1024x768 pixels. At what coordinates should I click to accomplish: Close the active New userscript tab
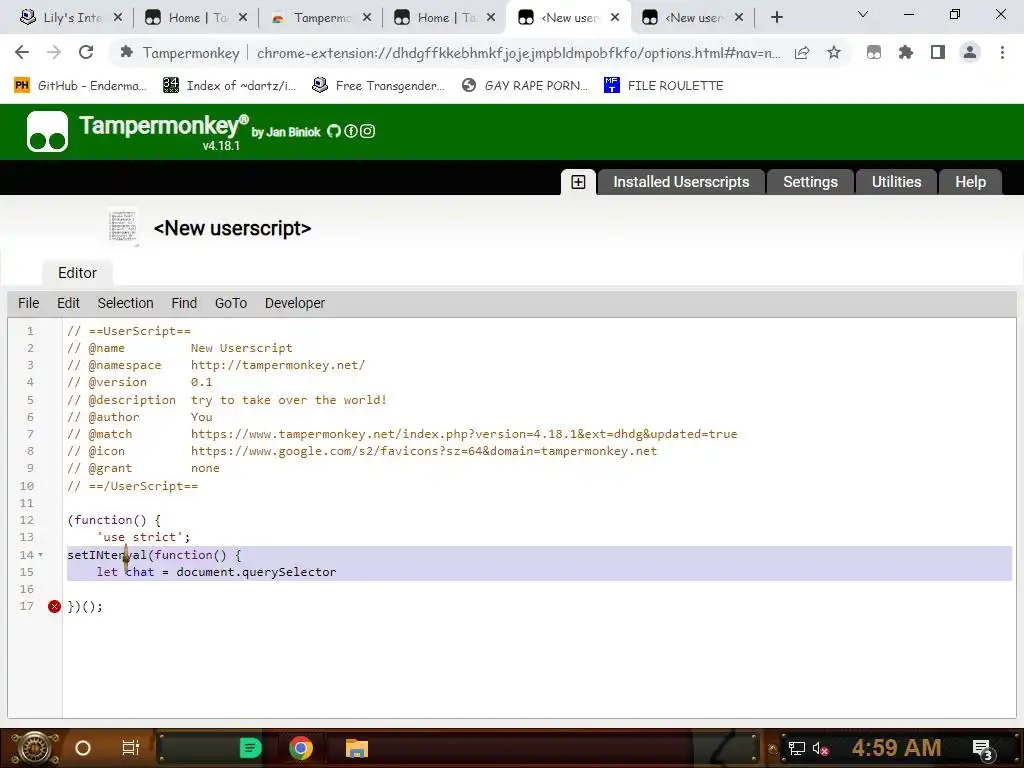click(615, 18)
